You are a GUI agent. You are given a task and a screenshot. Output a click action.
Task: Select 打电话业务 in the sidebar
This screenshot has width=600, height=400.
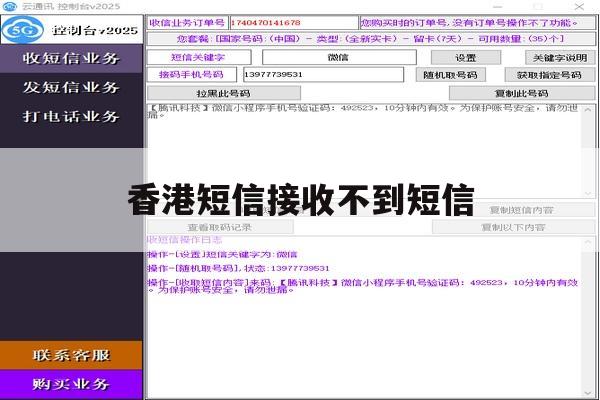tap(71, 116)
